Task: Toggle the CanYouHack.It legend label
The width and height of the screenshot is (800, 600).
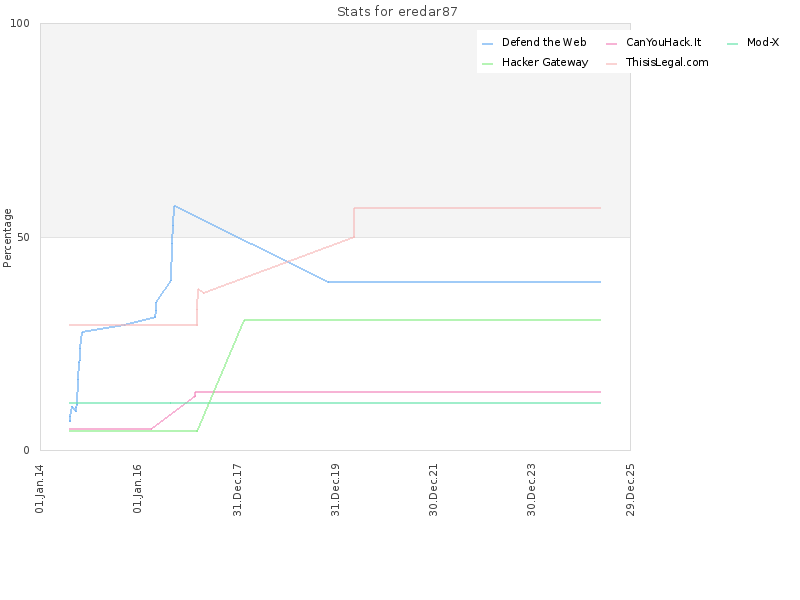Action: coord(663,42)
